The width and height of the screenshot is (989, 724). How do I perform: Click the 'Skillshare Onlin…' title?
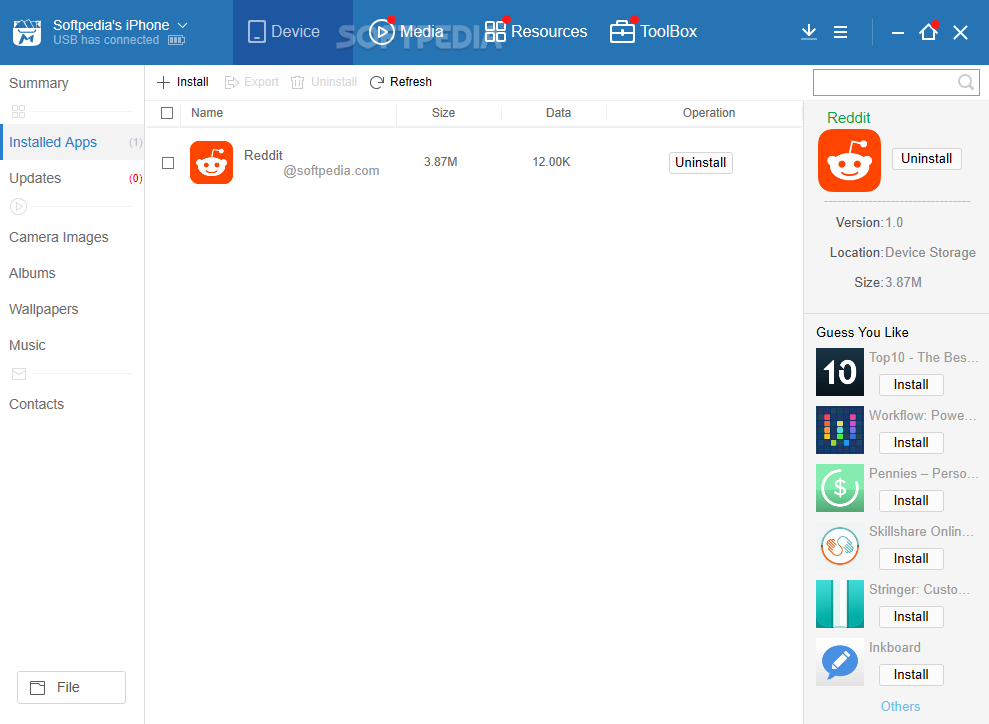(922, 532)
